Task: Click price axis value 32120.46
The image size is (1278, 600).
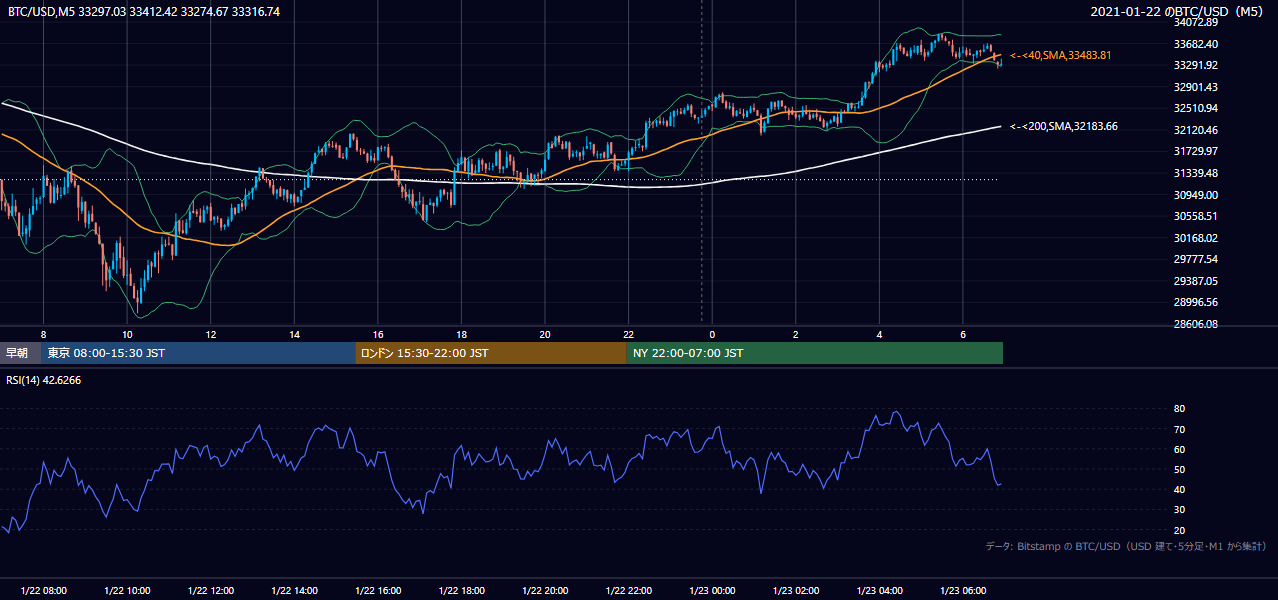Action: pos(1196,130)
